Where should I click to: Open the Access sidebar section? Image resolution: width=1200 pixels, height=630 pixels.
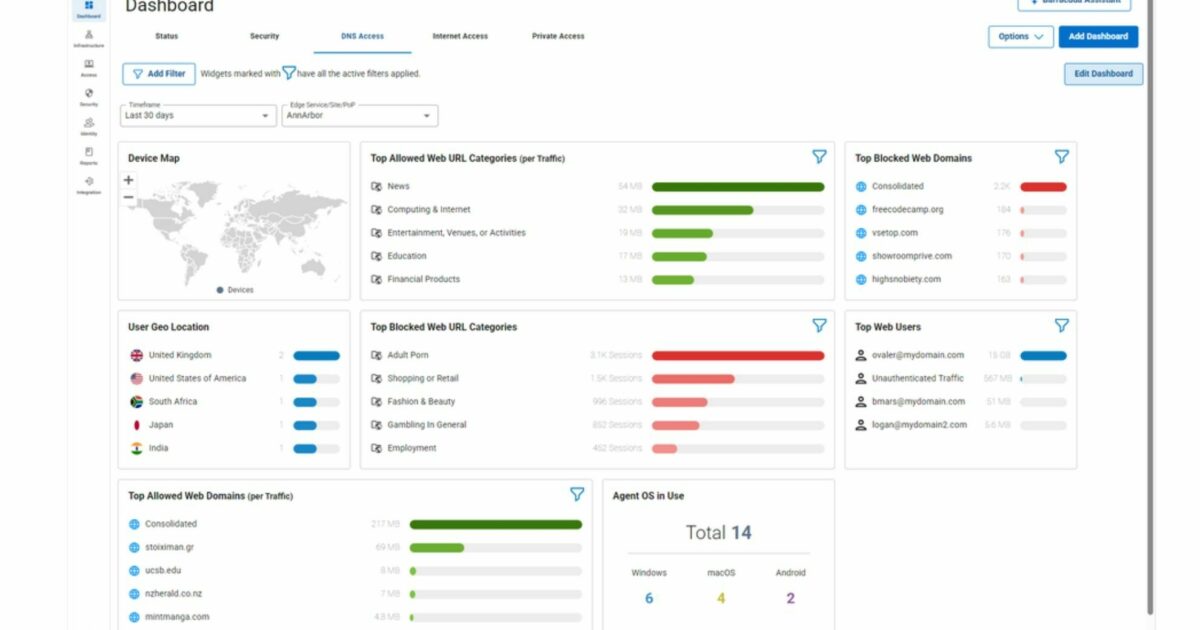click(x=89, y=68)
